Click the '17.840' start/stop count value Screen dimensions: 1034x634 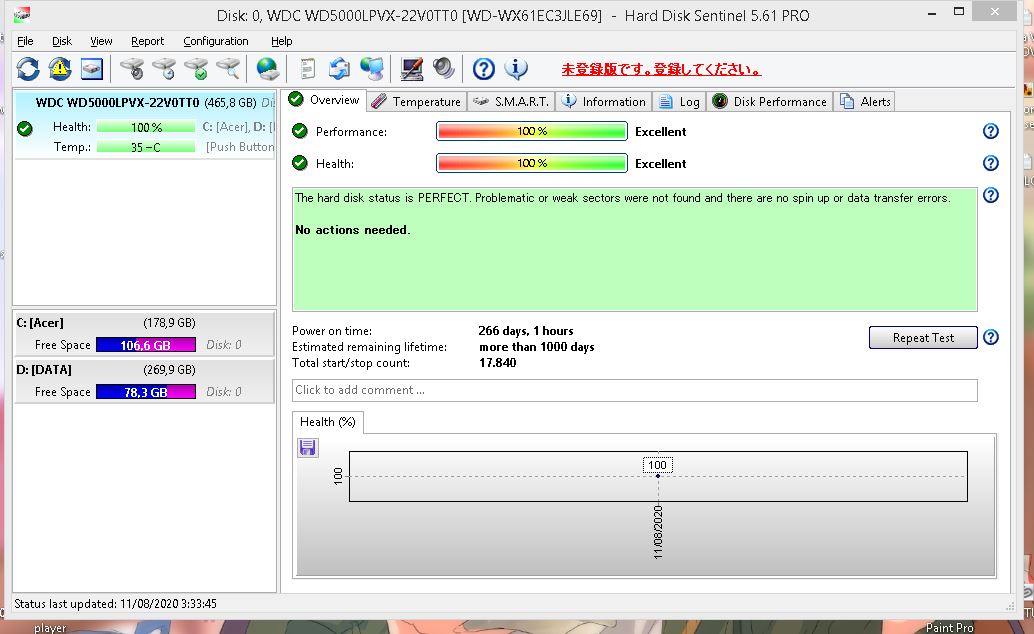pyautogui.click(x=497, y=363)
